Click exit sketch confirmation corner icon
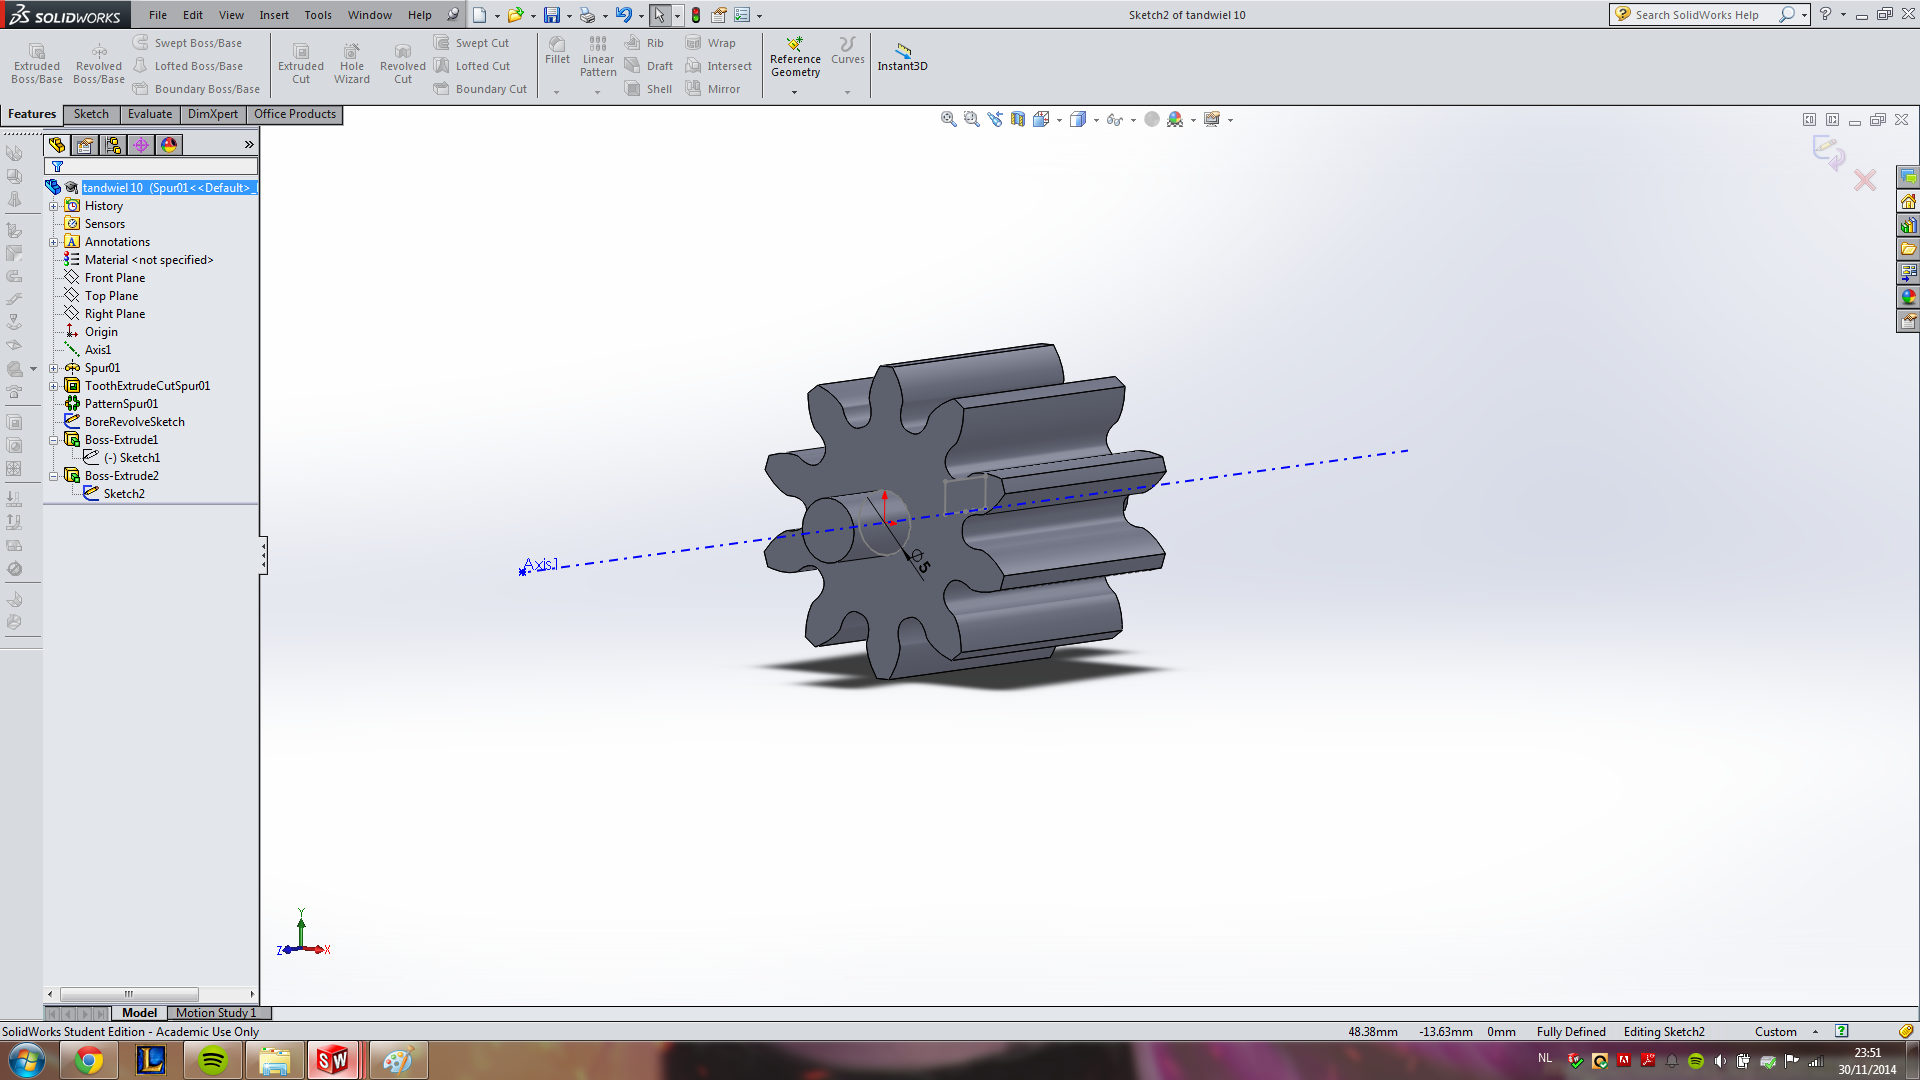 1829,152
